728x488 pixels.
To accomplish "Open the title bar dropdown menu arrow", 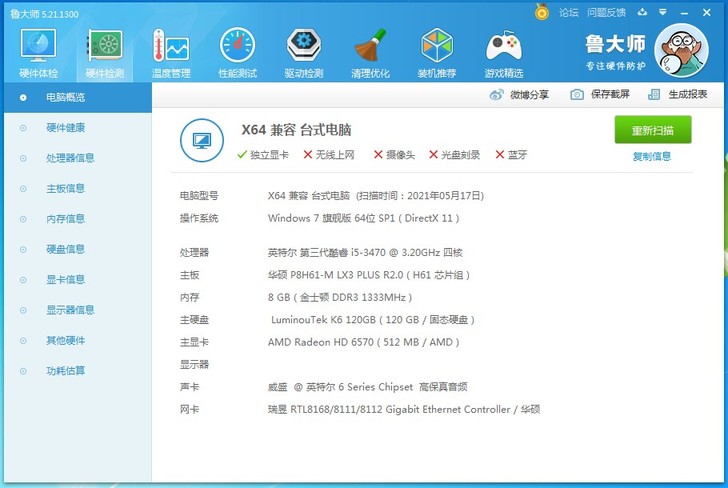I will (663, 12).
